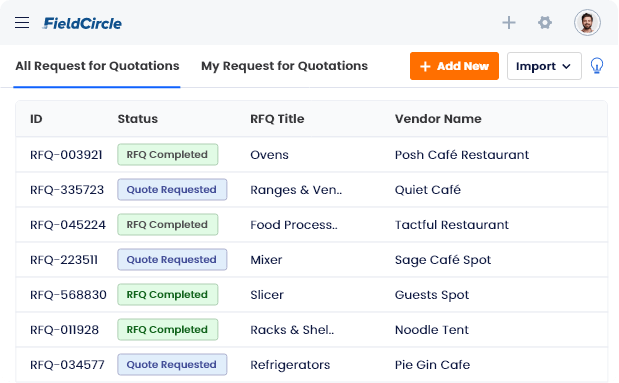
Task: Open the user profile avatar
Action: tap(587, 23)
